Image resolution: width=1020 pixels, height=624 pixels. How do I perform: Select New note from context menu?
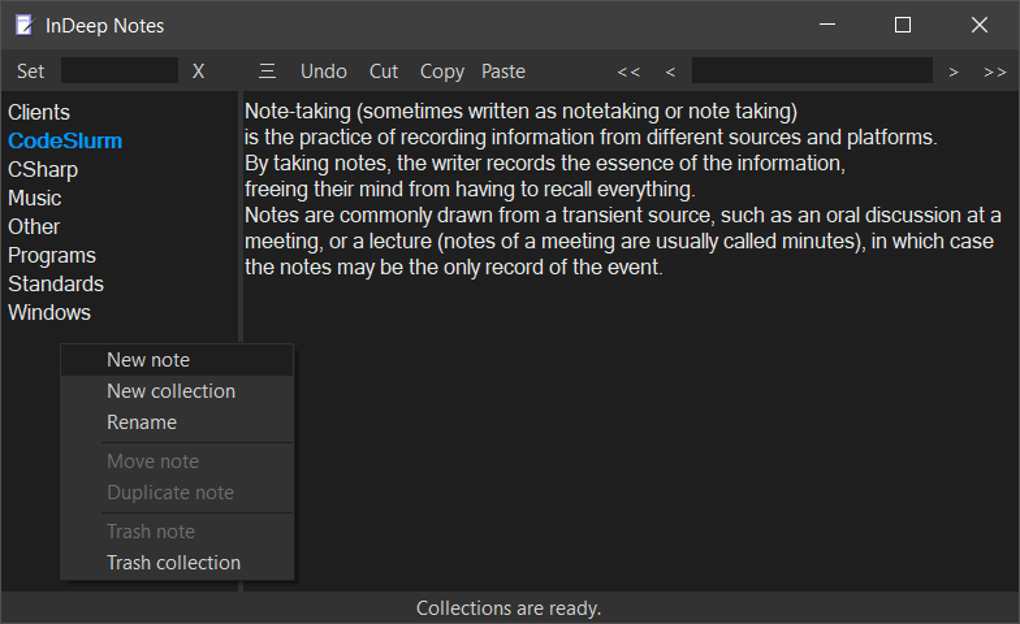(148, 359)
